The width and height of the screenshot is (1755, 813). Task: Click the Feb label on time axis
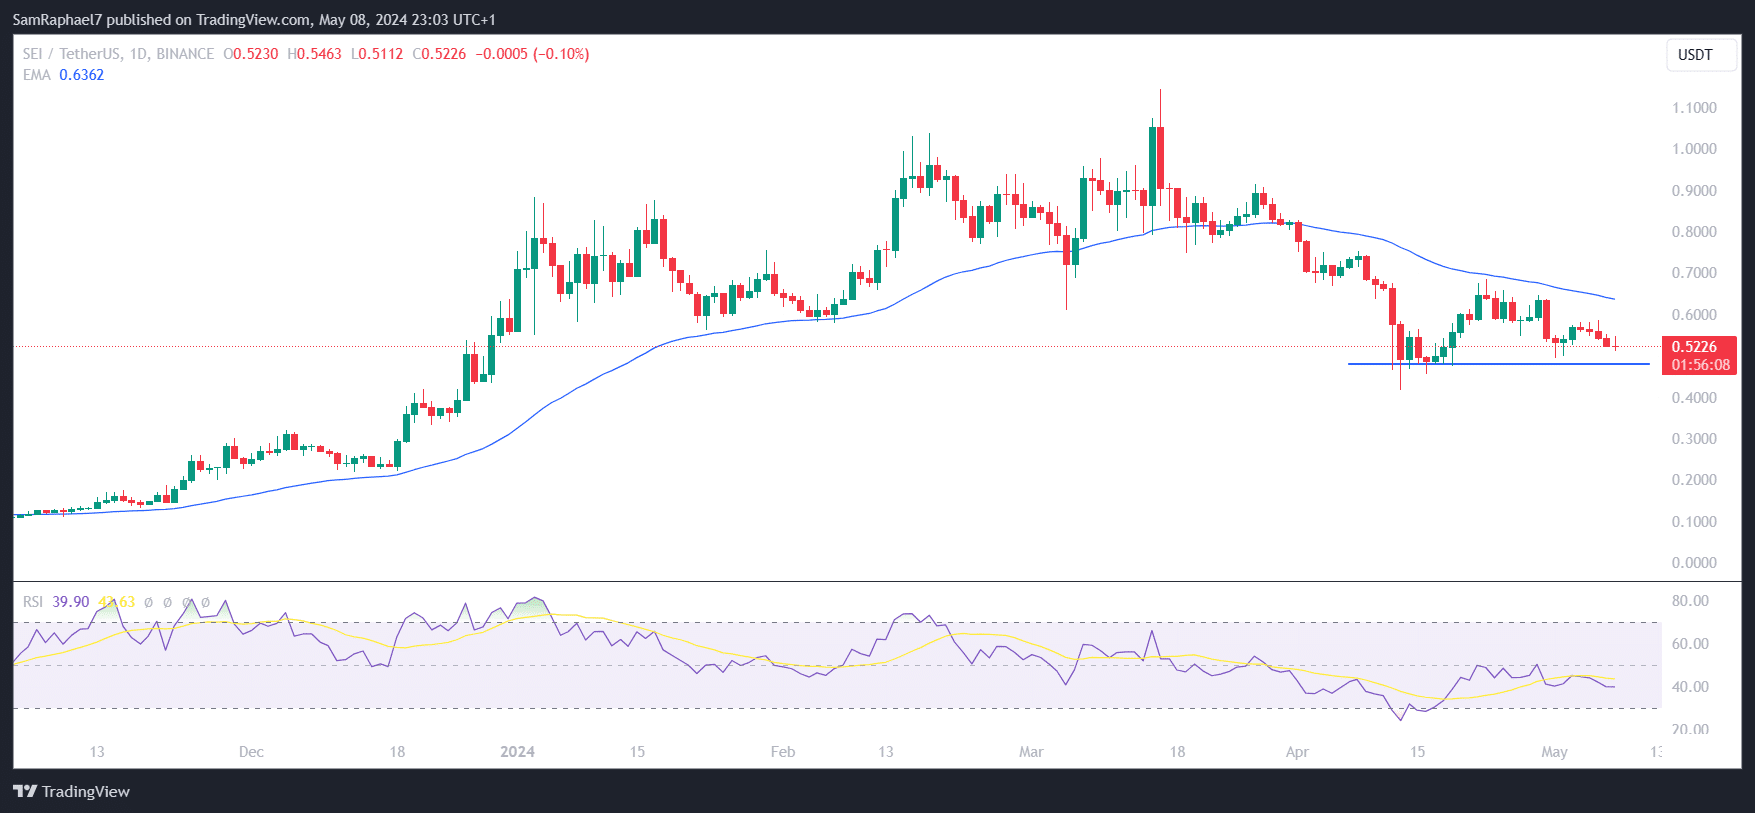click(x=783, y=752)
